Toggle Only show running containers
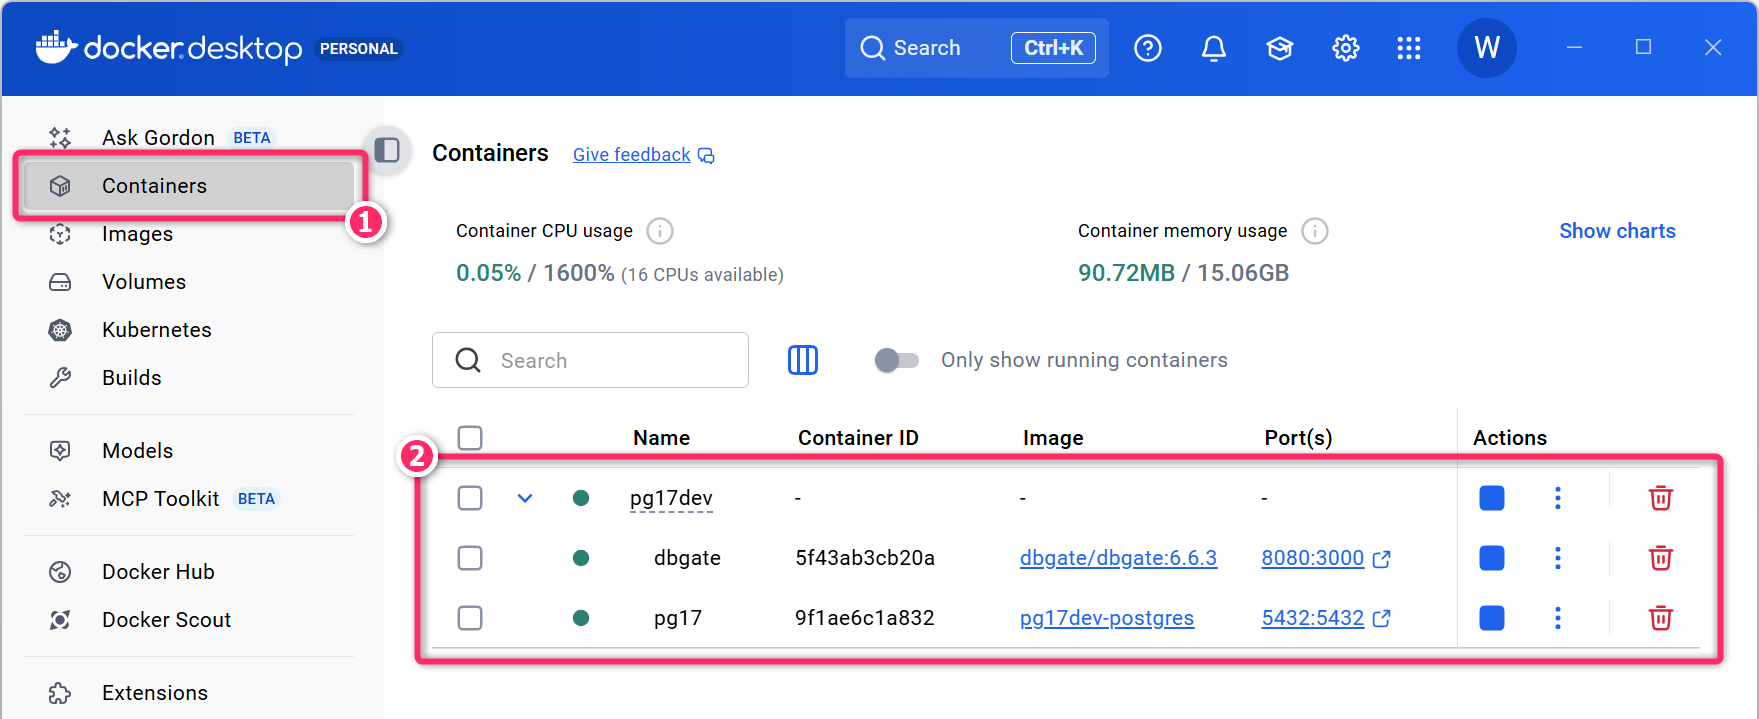This screenshot has width=1759, height=719. [x=896, y=360]
